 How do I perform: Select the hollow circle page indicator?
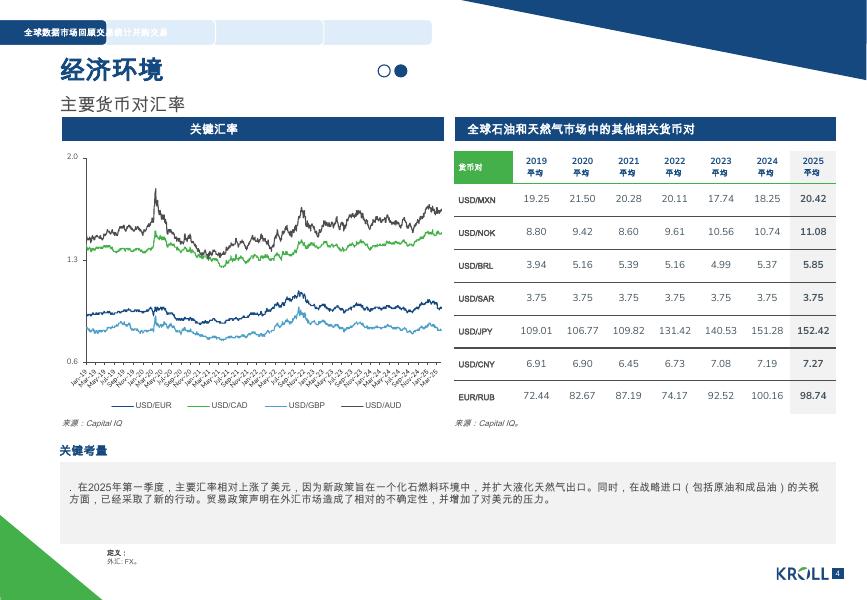[x=384, y=71]
